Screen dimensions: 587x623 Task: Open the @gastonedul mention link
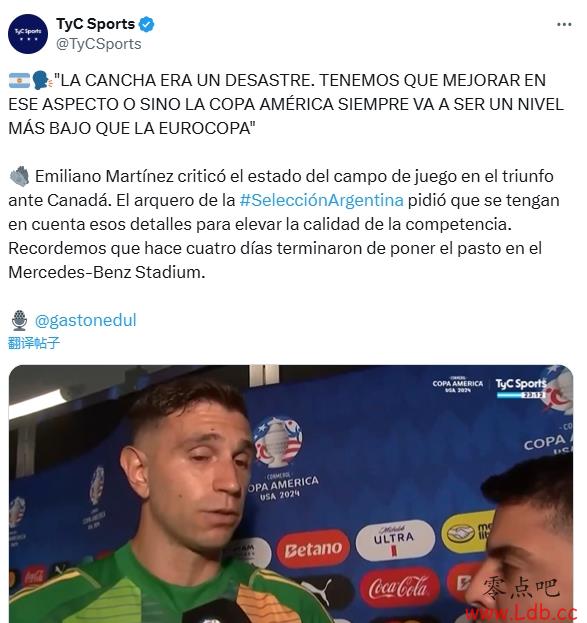point(86,320)
